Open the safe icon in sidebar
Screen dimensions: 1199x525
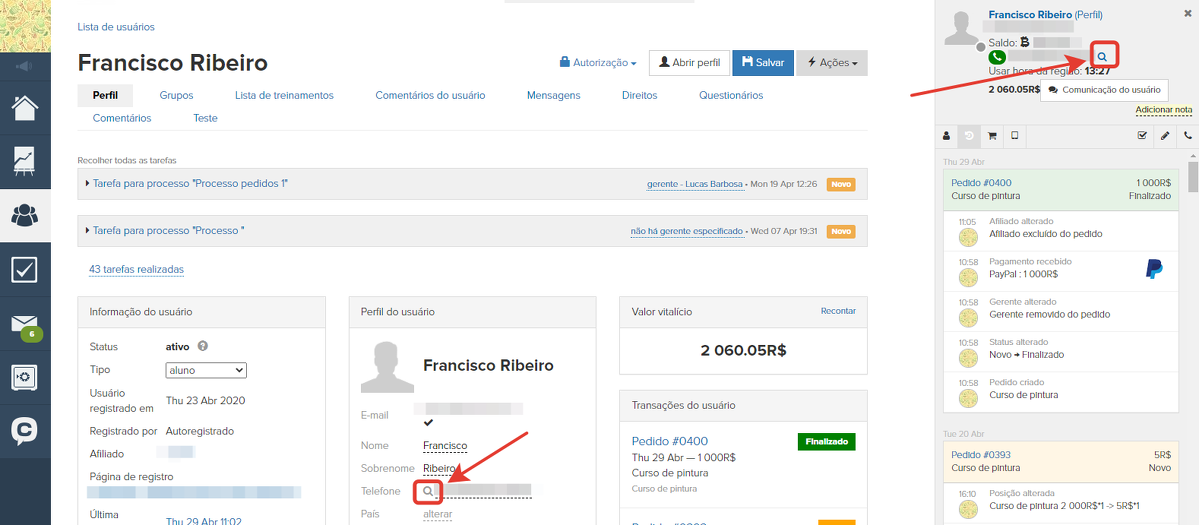[25, 377]
